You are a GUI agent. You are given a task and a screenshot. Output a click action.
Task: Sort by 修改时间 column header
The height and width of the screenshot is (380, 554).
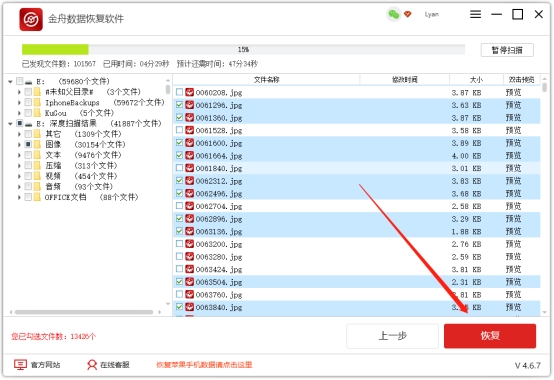(405, 80)
